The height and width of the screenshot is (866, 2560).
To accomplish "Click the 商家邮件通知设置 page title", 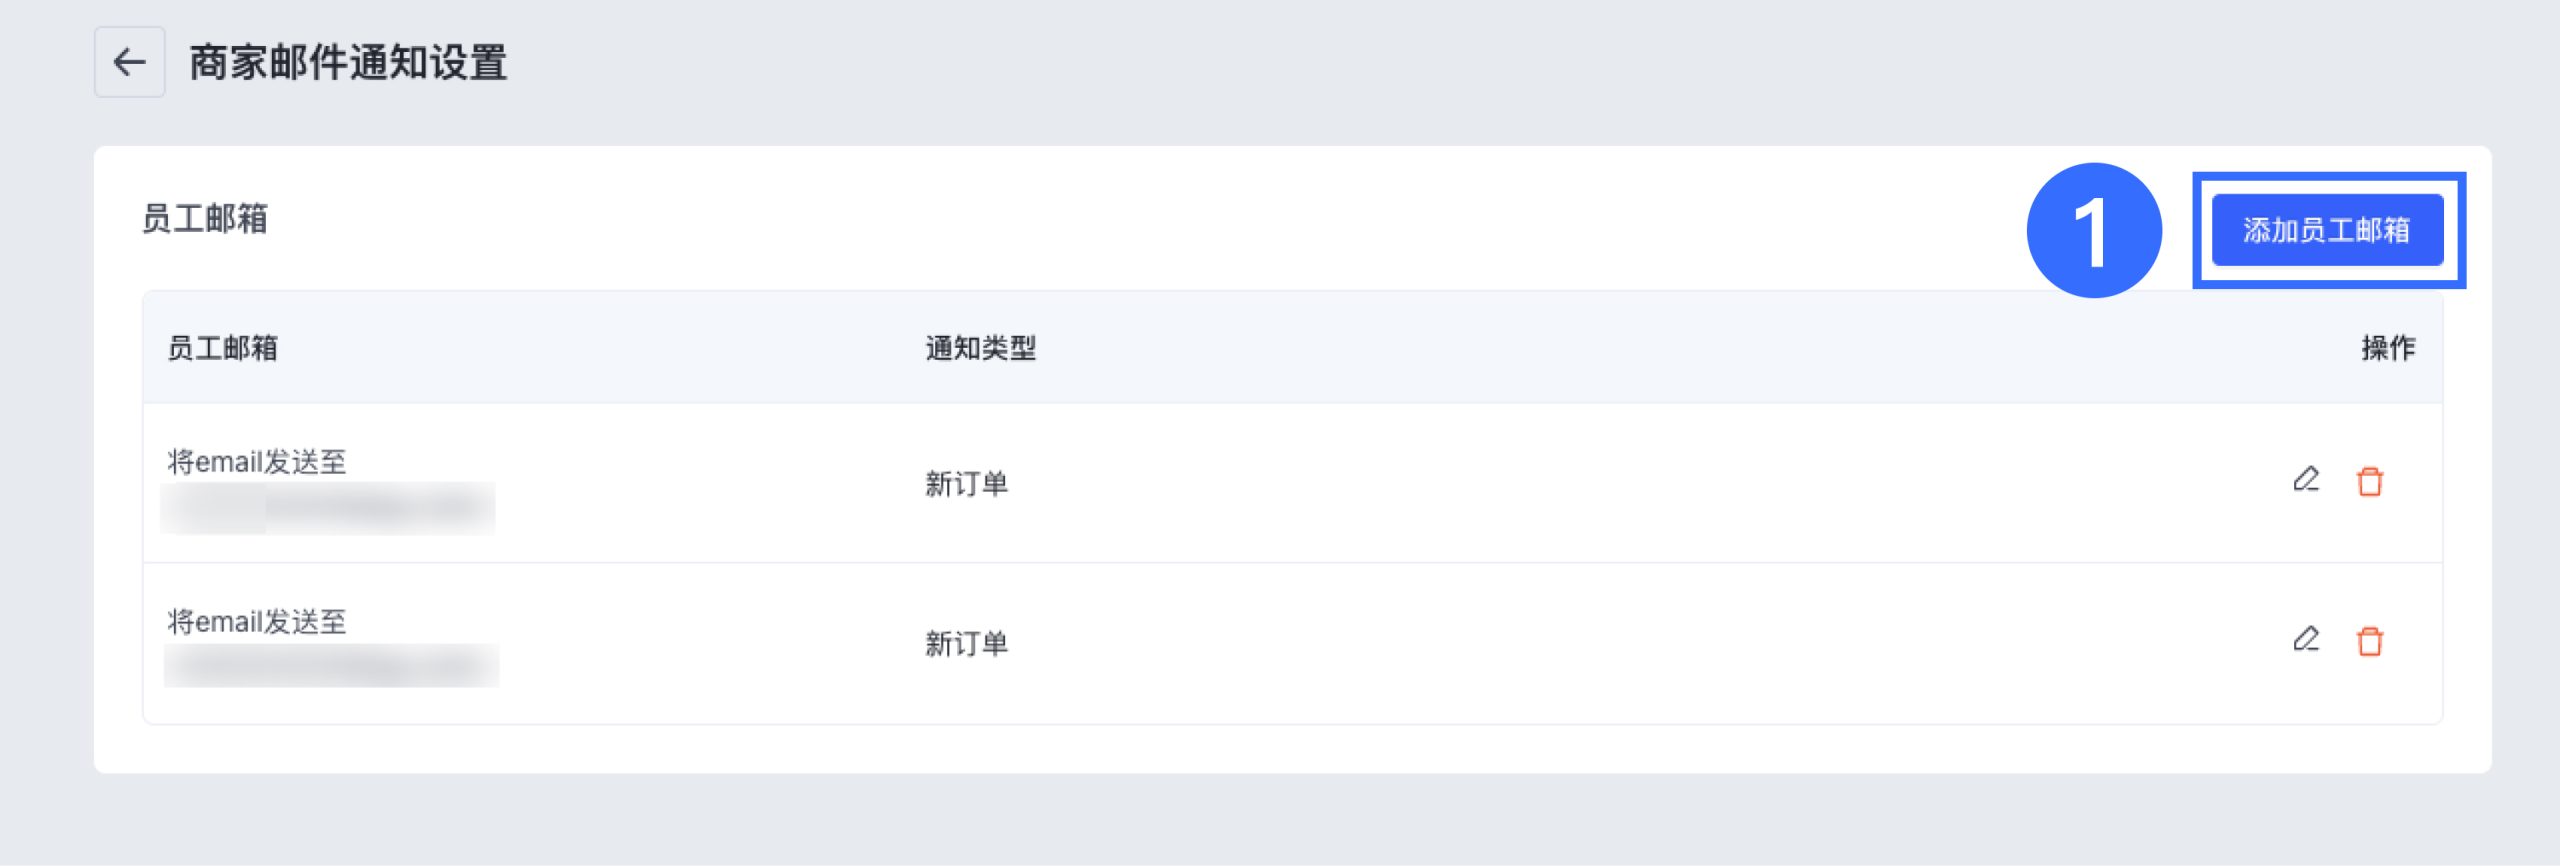I will [348, 62].
